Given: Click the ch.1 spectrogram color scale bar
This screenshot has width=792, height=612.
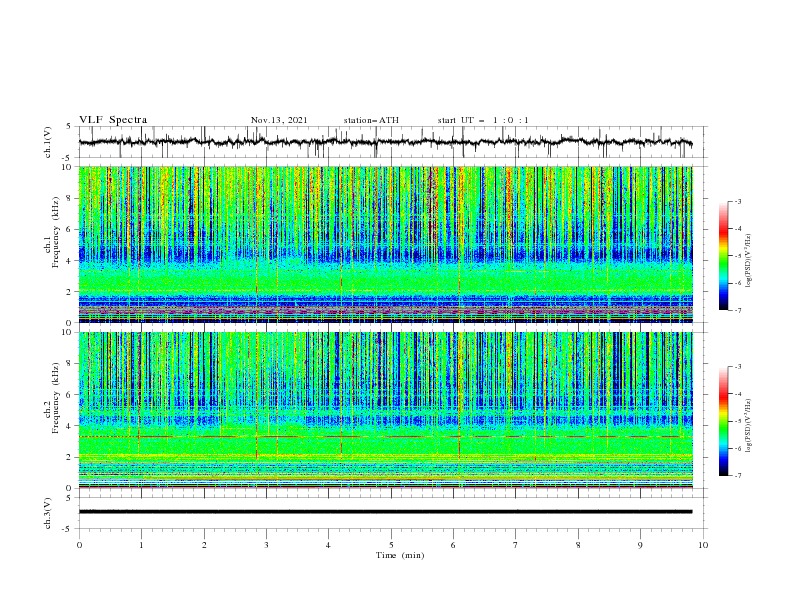Looking at the screenshot, I should (723, 256).
